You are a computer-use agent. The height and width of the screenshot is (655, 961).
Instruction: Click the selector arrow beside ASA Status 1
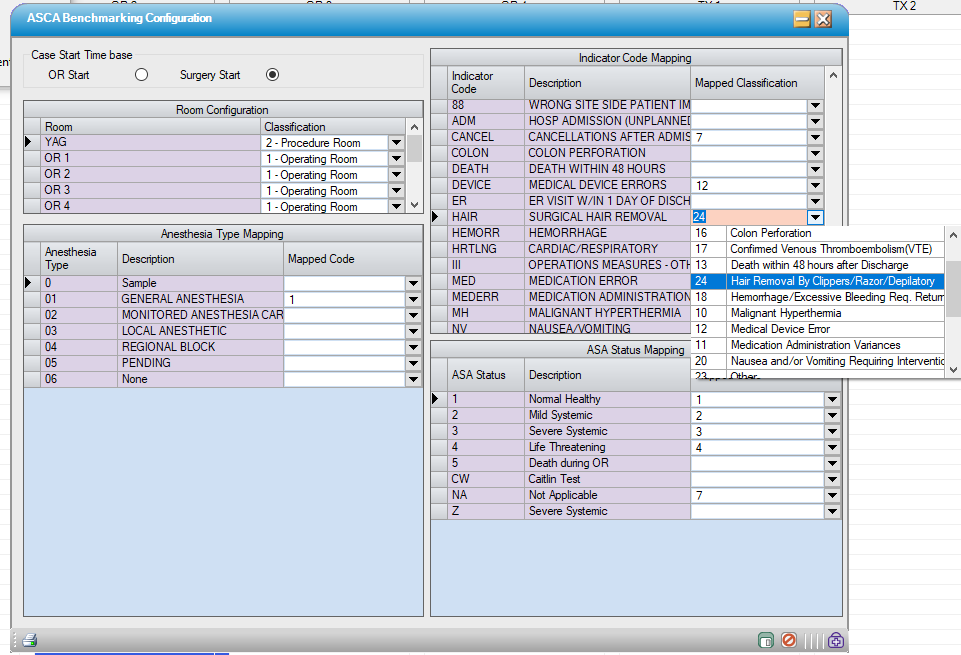[437, 398]
